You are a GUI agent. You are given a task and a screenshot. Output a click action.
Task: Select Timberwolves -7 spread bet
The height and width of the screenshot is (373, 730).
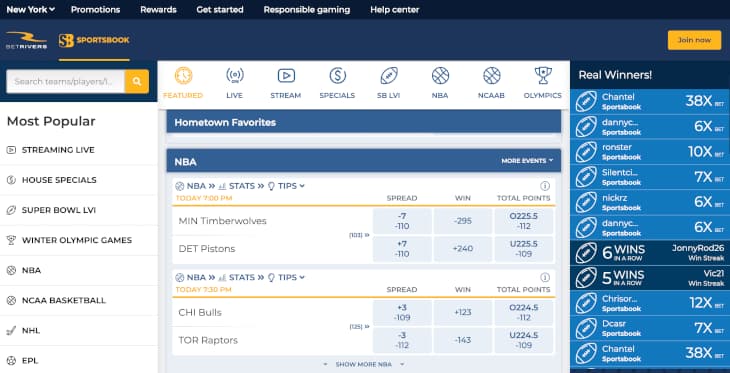[402, 221]
